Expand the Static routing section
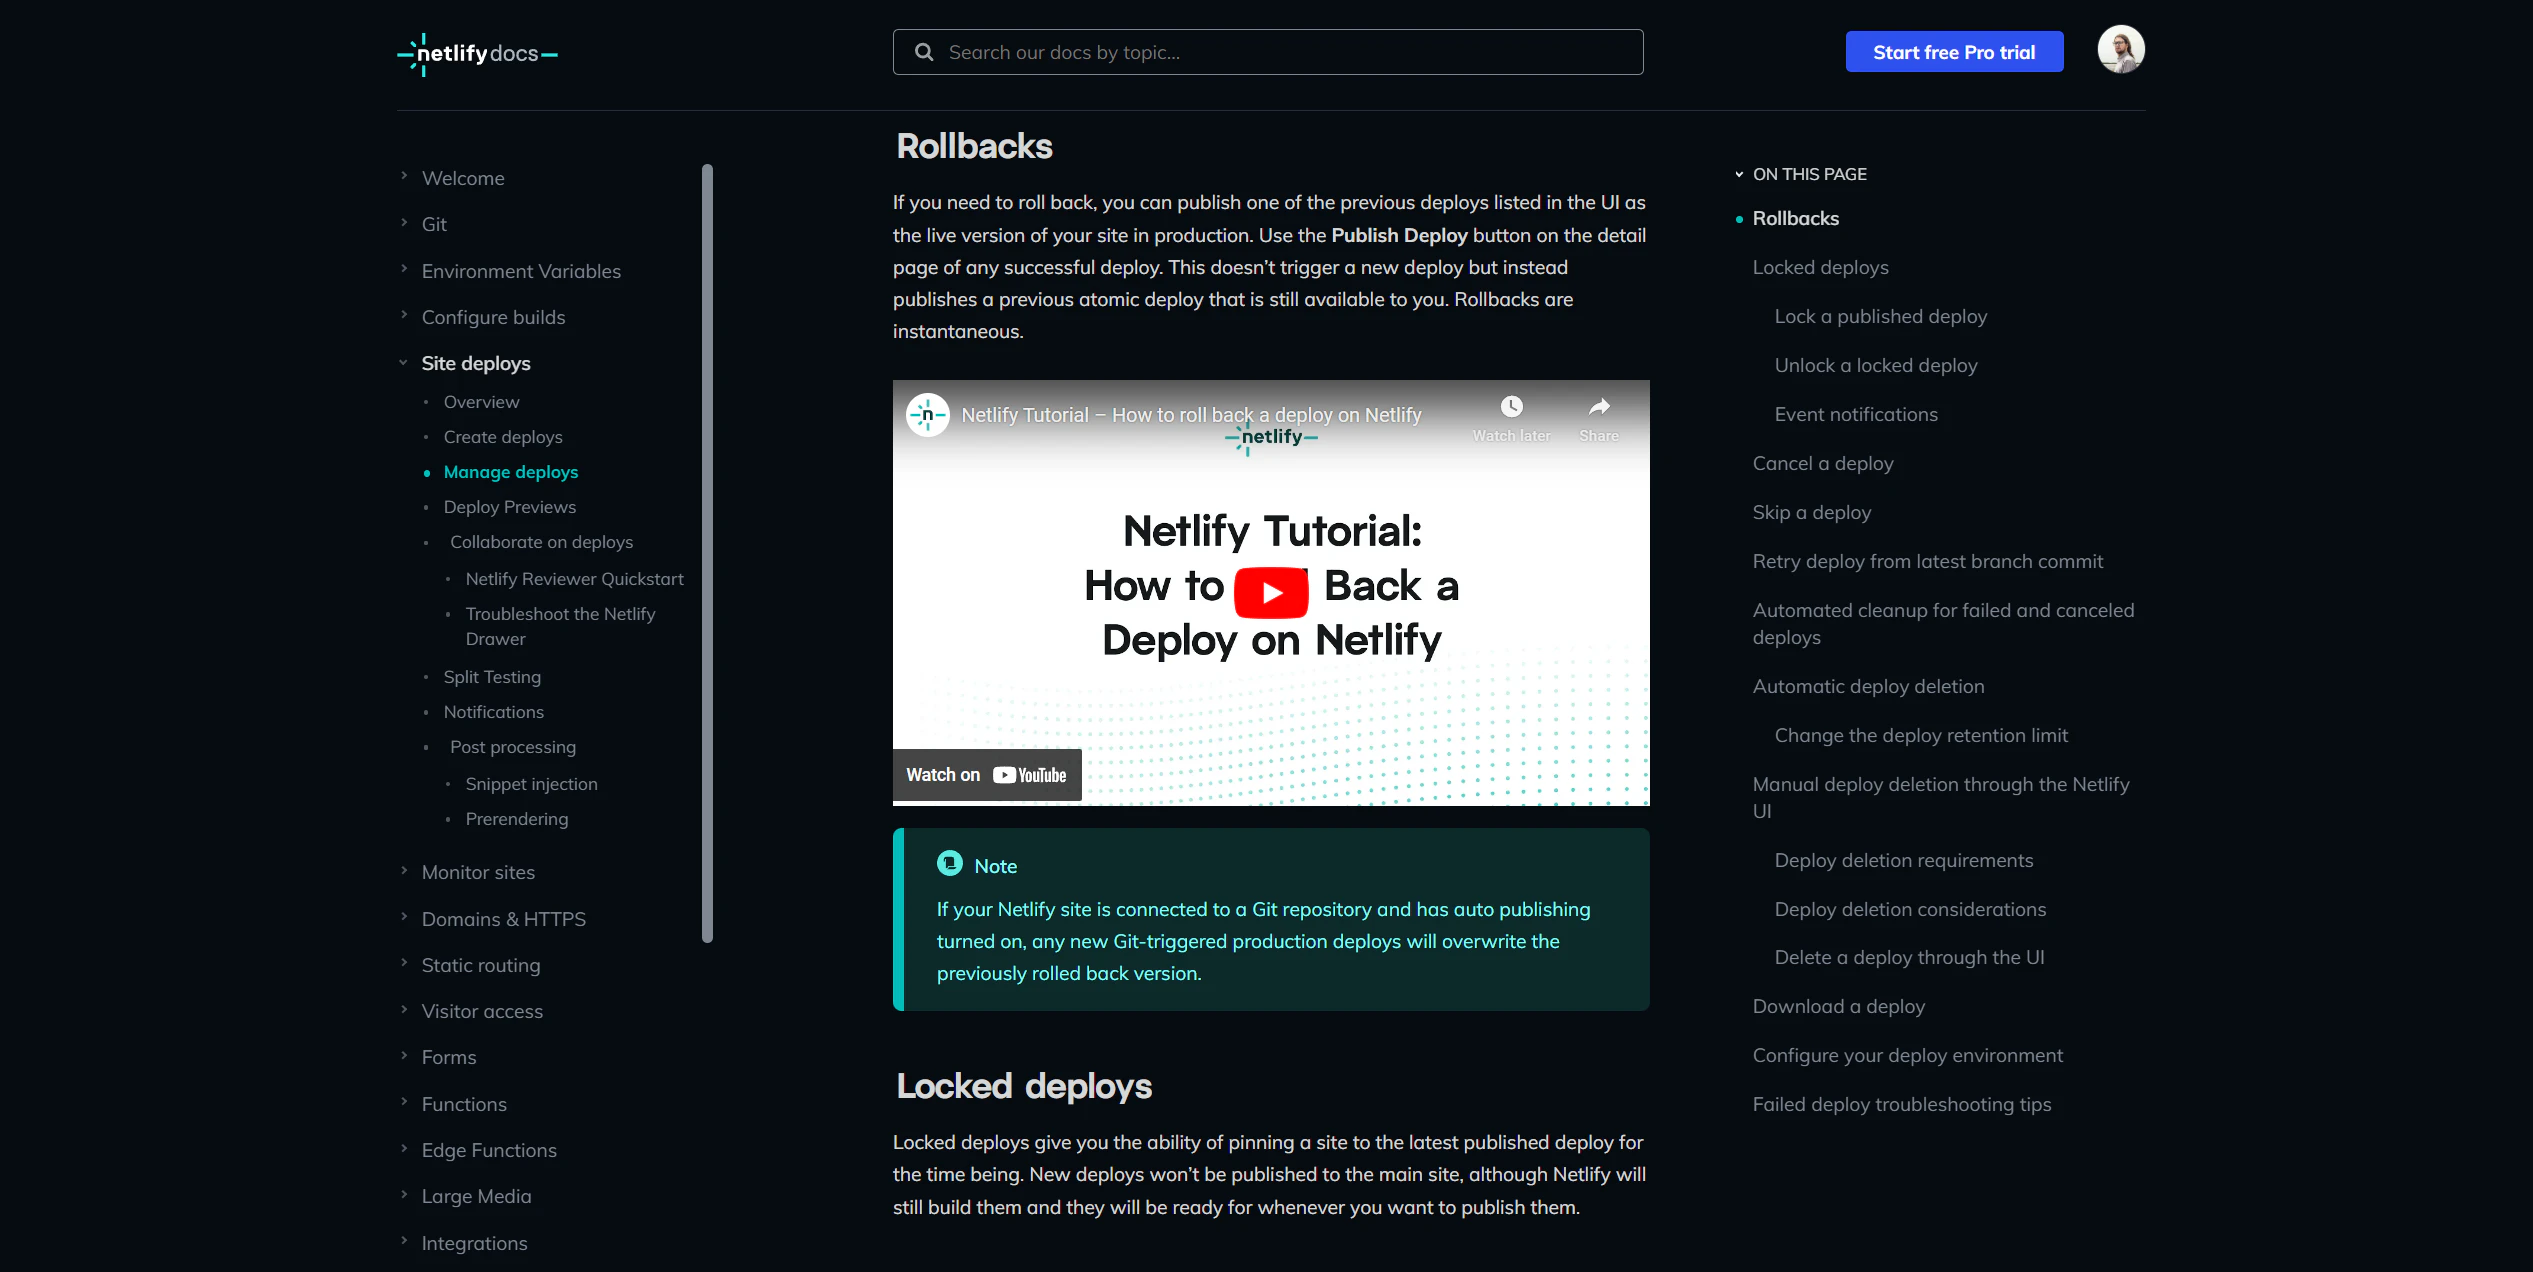Screen dimensions: 2533x1272 tap(404, 963)
